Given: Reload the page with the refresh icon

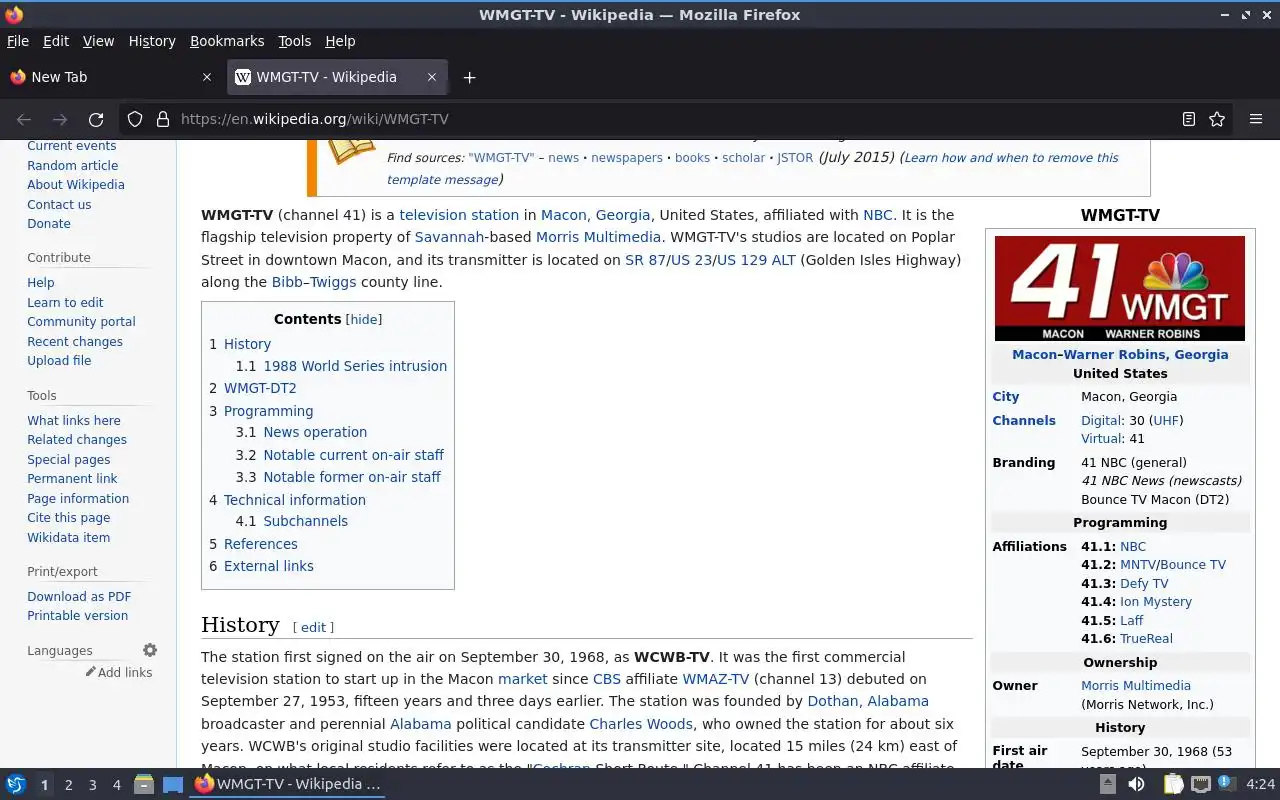Looking at the screenshot, I should tap(96, 119).
